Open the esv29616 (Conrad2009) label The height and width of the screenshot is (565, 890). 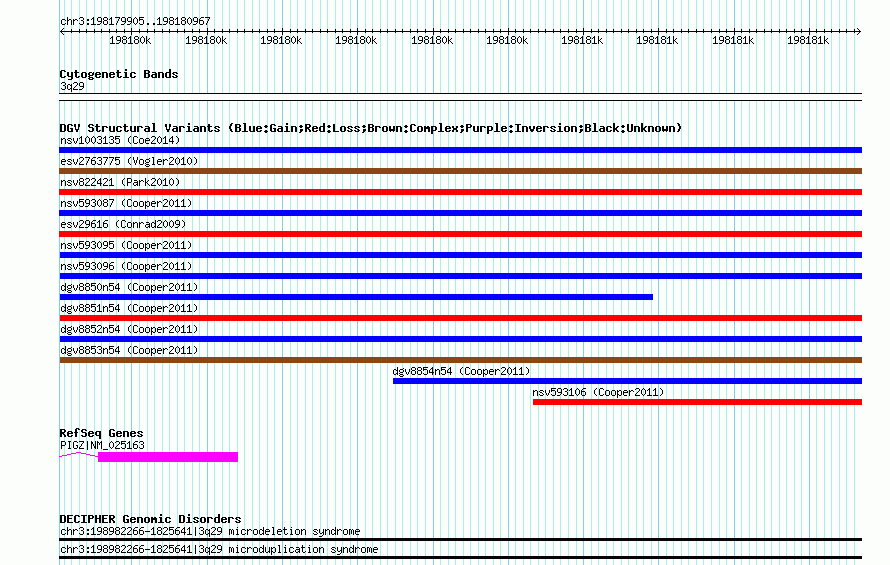[x=123, y=224]
